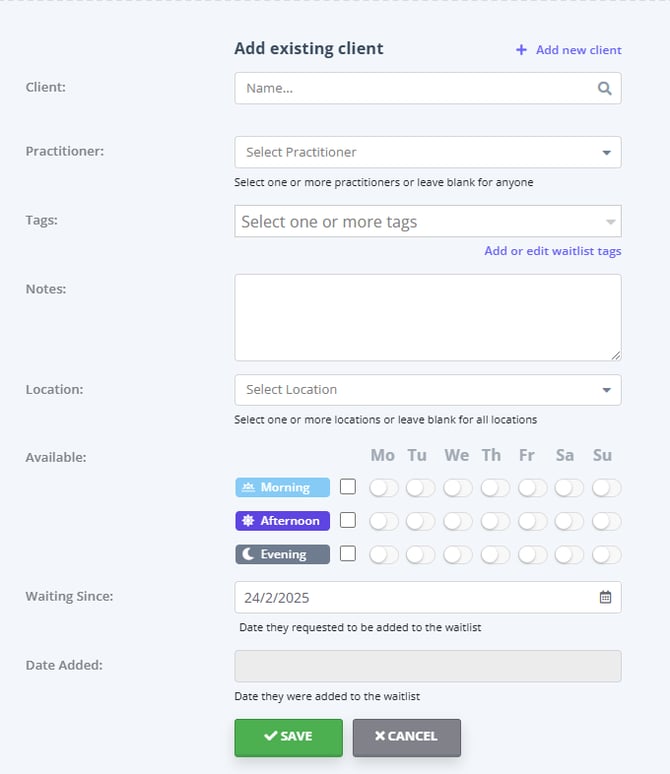Enable Friday afternoon availability switch
Image resolution: width=670 pixels, height=774 pixels.
click(x=532, y=521)
